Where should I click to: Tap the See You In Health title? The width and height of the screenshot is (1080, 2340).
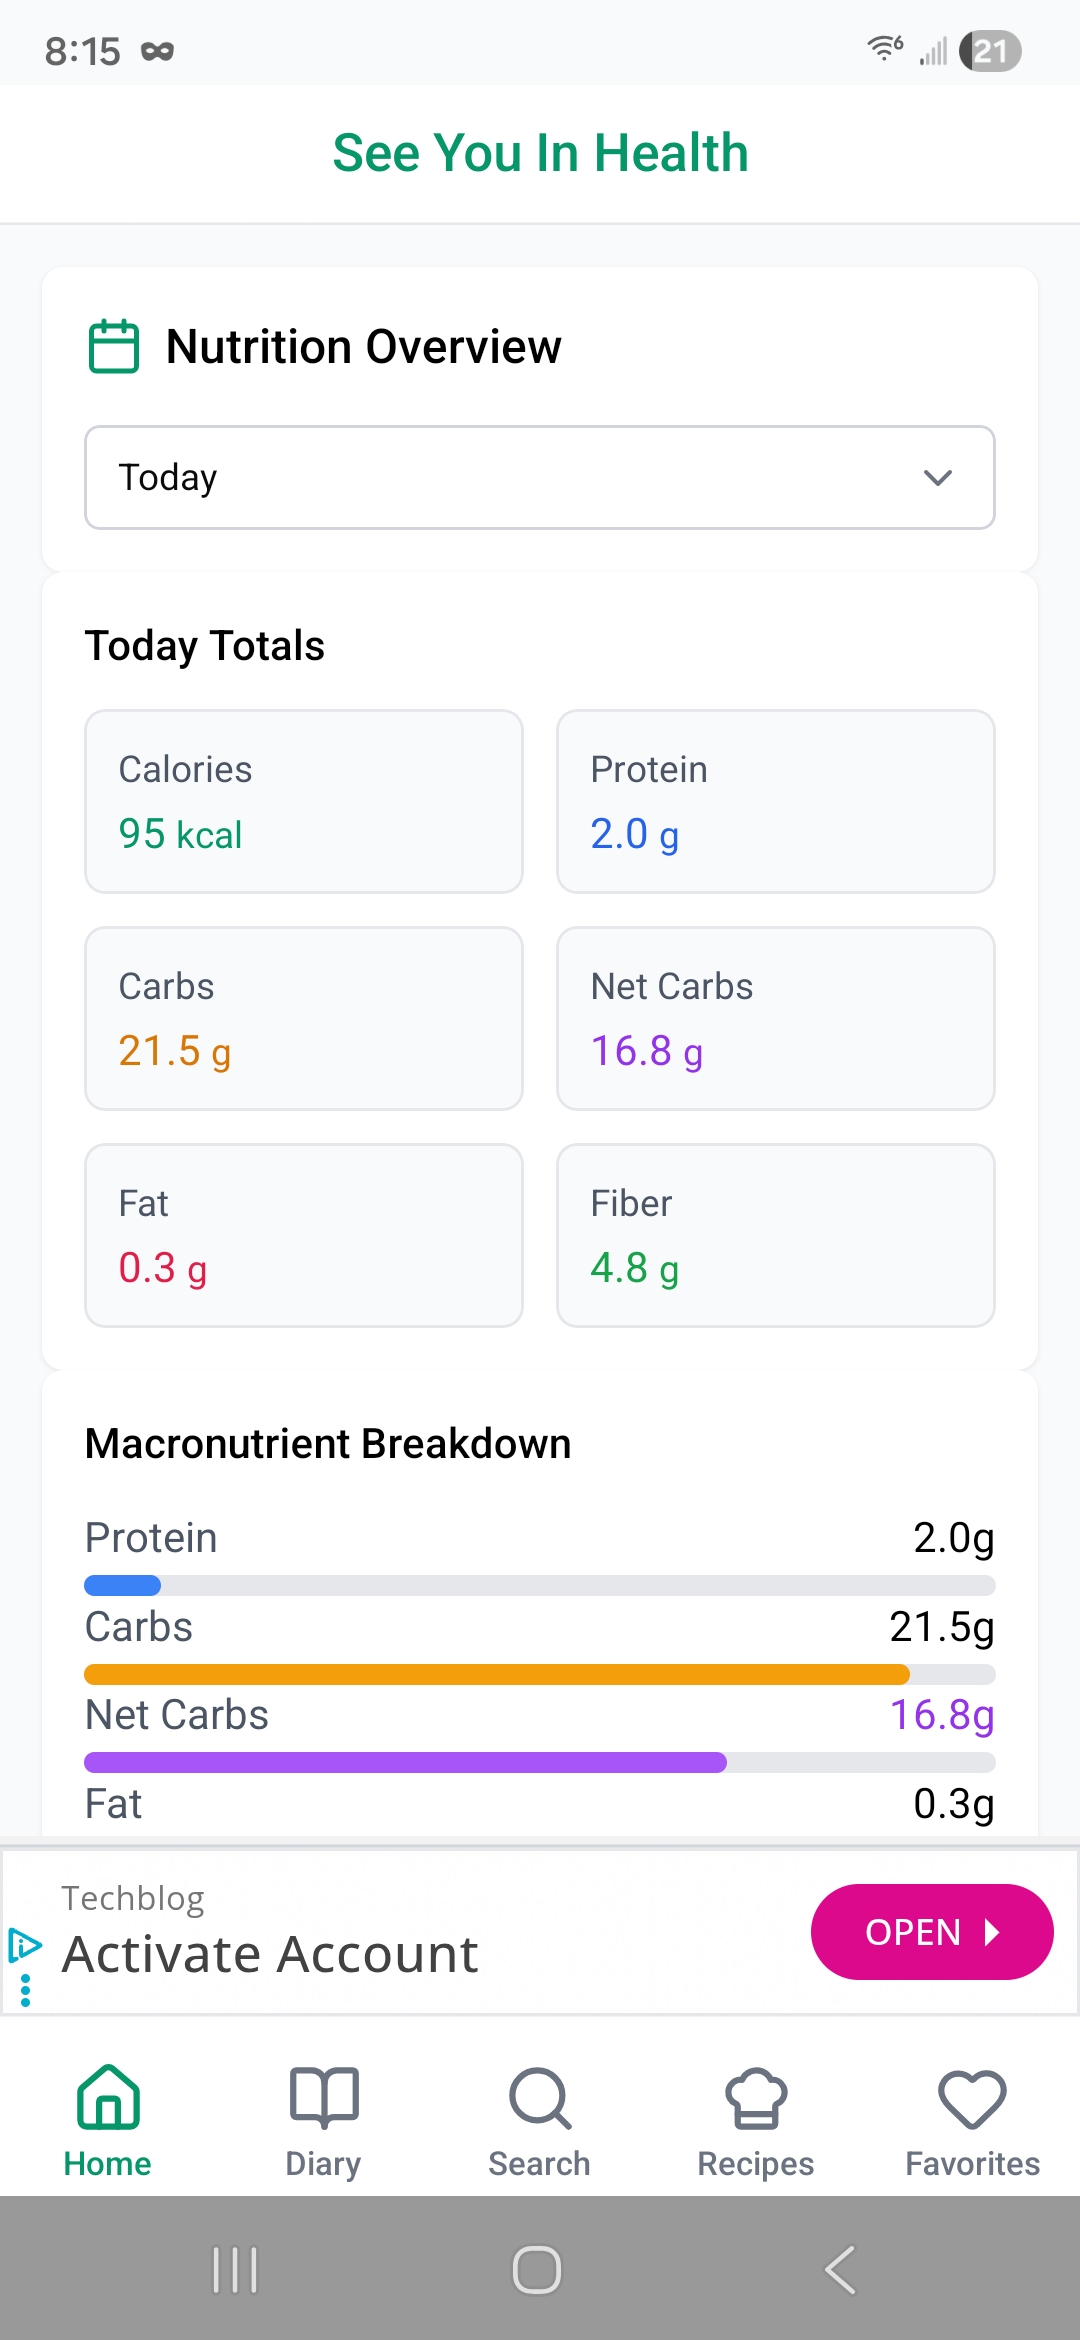pos(540,153)
